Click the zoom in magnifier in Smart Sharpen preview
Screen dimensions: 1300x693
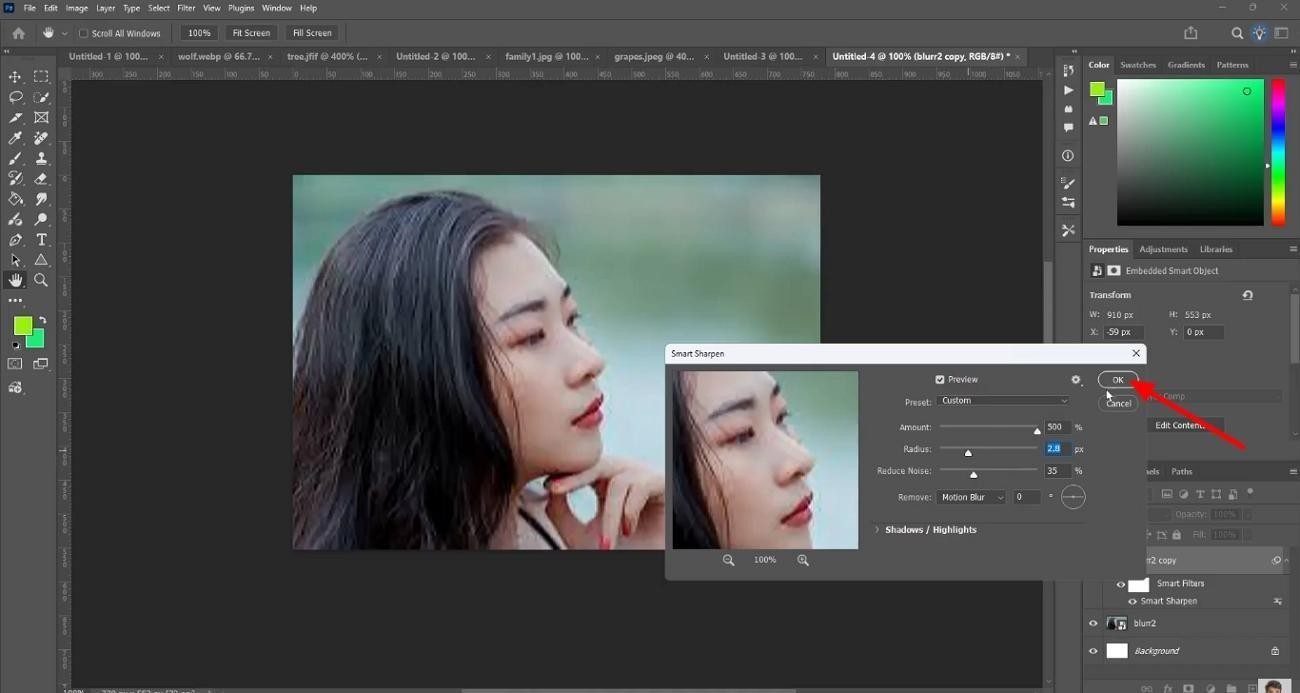click(803, 560)
